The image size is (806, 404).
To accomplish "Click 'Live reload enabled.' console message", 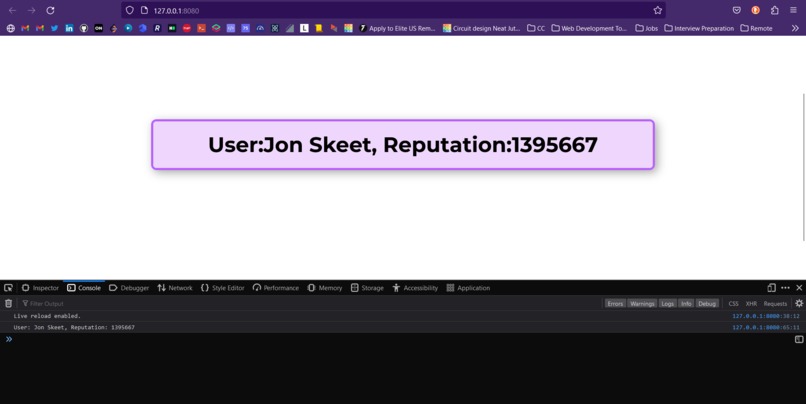I will click(x=47, y=316).
